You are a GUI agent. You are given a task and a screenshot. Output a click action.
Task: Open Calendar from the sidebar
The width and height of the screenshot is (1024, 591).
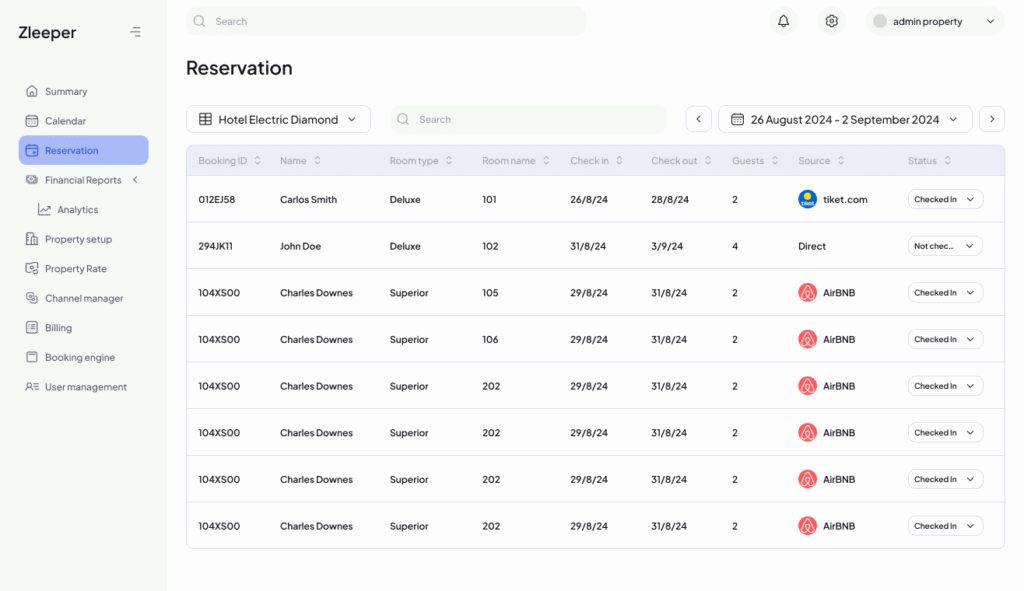[65, 121]
